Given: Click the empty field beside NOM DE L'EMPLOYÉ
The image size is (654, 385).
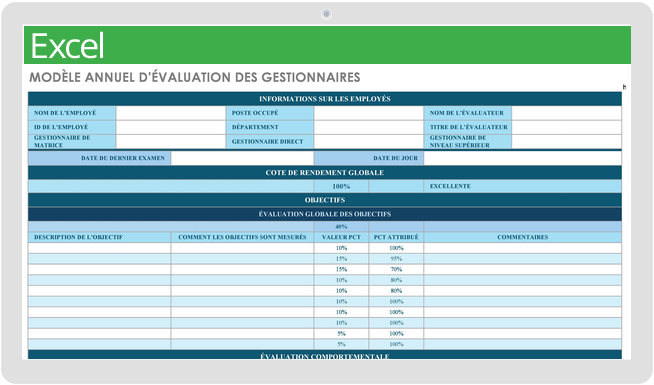Looking at the screenshot, I should click(x=171, y=113).
